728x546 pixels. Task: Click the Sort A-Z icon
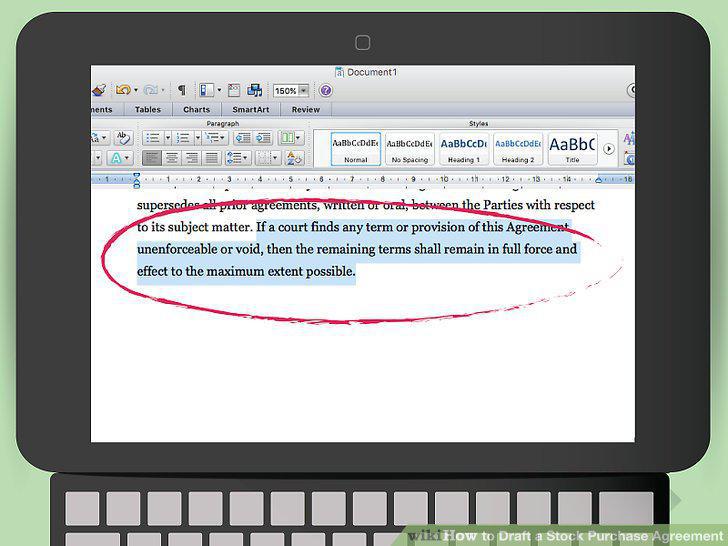[294, 158]
